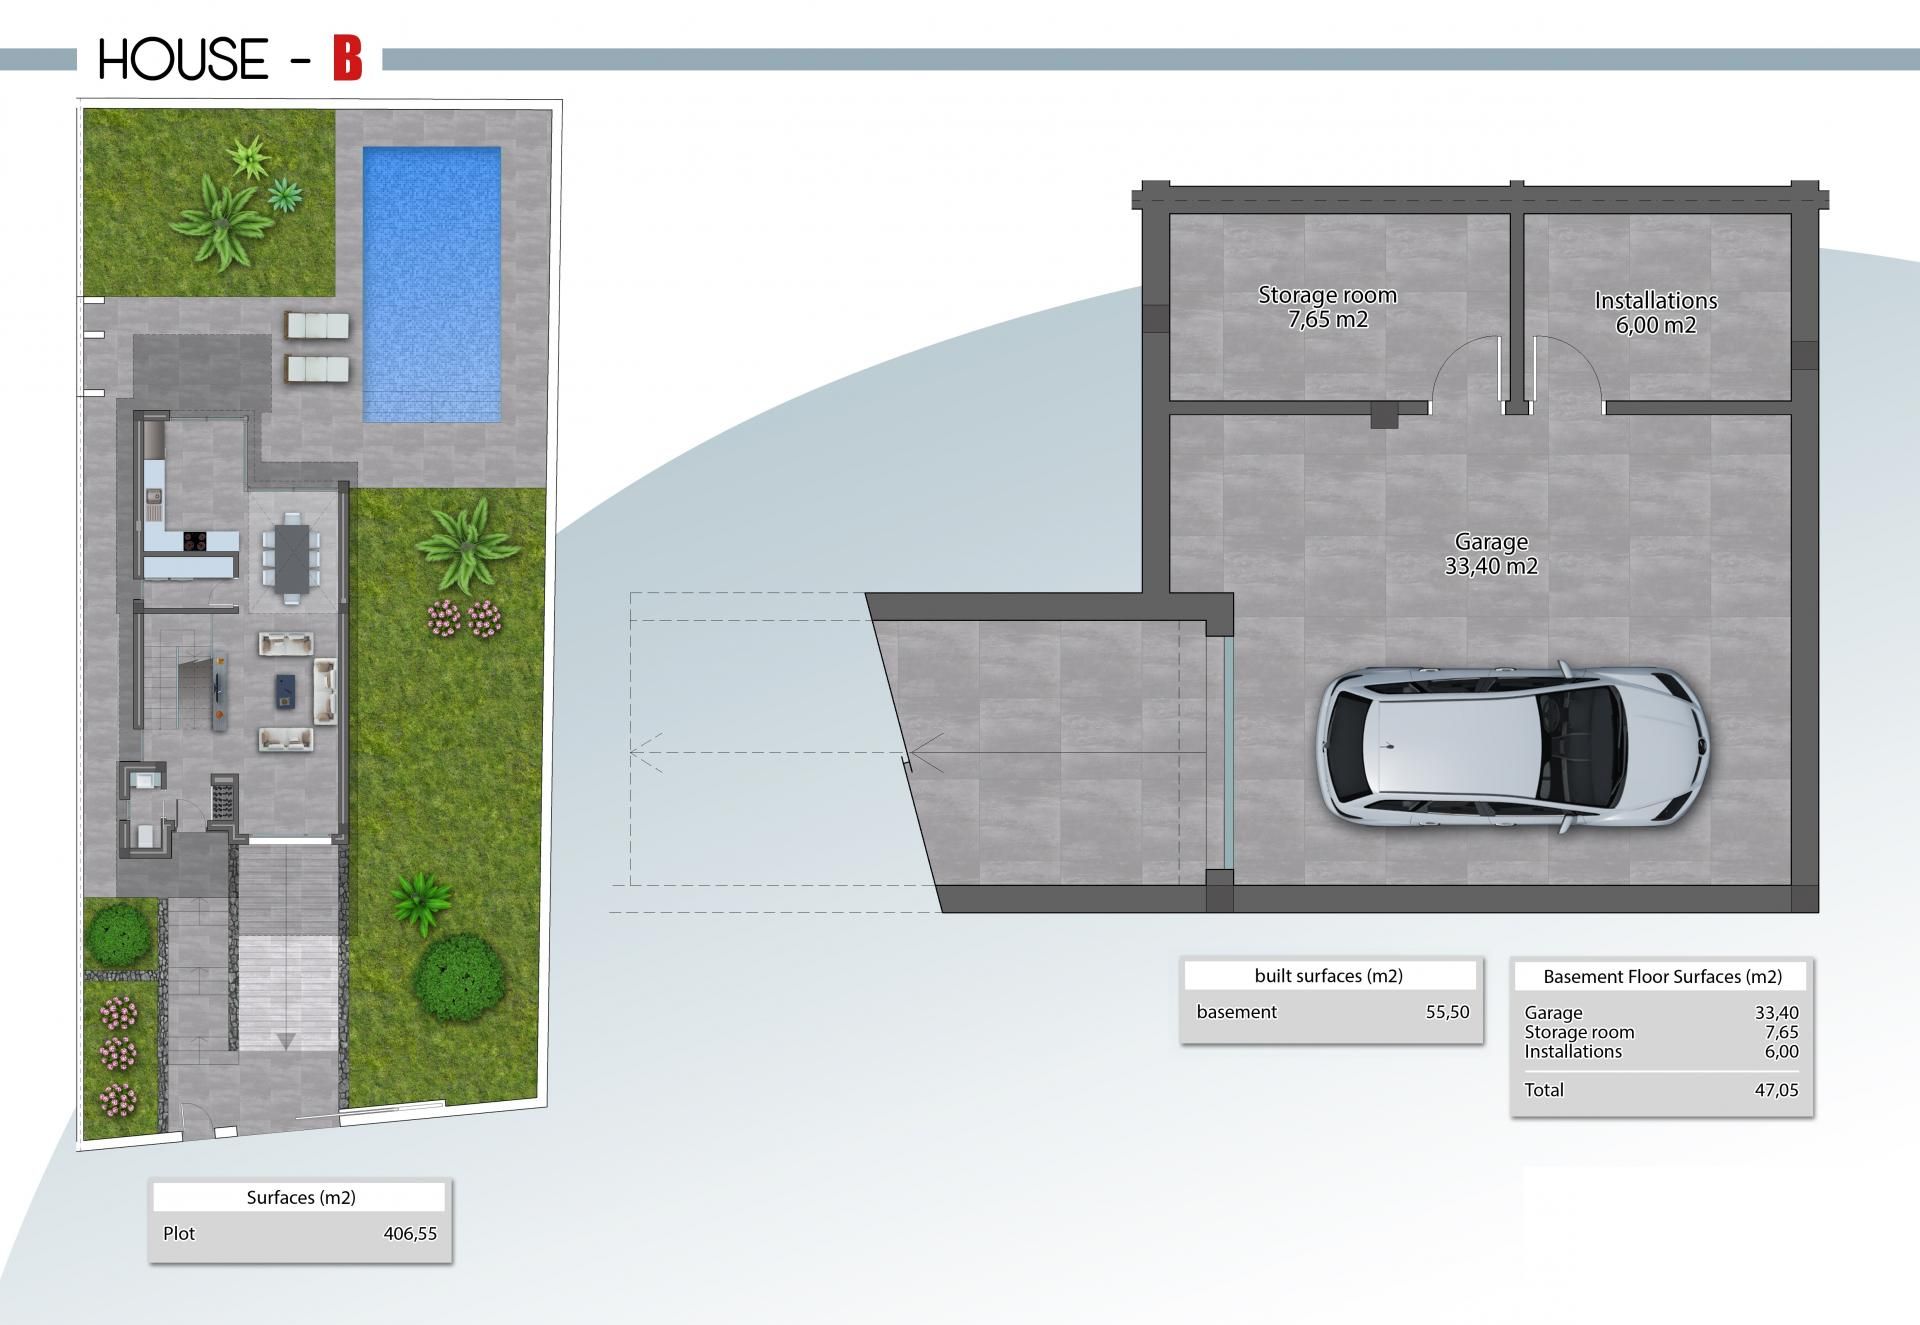
Task: Click the '6,00' value in surfaces table
Action: [1781, 1051]
